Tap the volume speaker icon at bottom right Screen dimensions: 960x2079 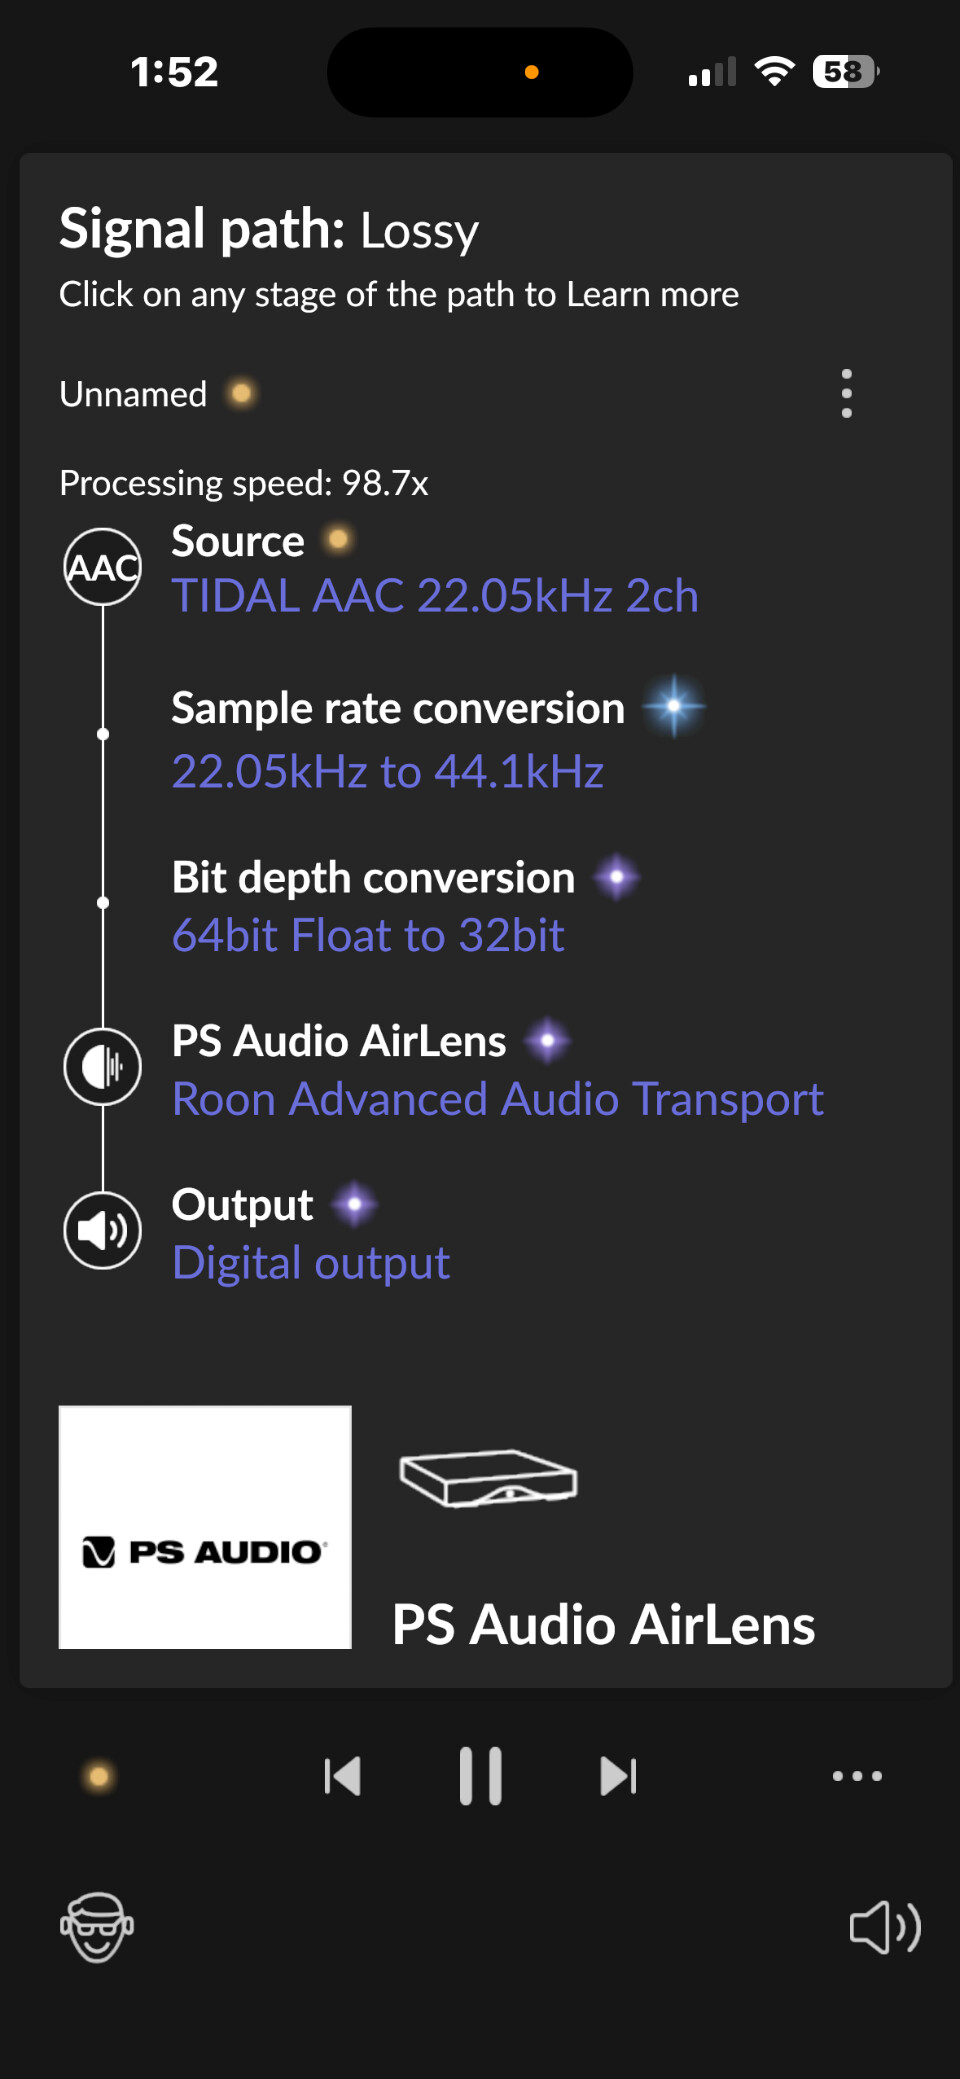pos(885,1927)
